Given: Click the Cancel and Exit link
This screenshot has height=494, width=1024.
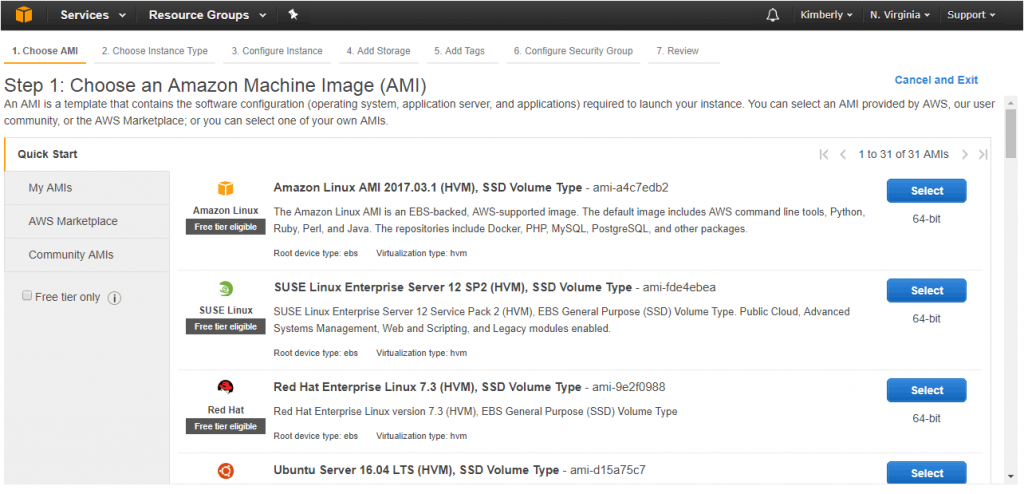Looking at the screenshot, I should [936, 80].
